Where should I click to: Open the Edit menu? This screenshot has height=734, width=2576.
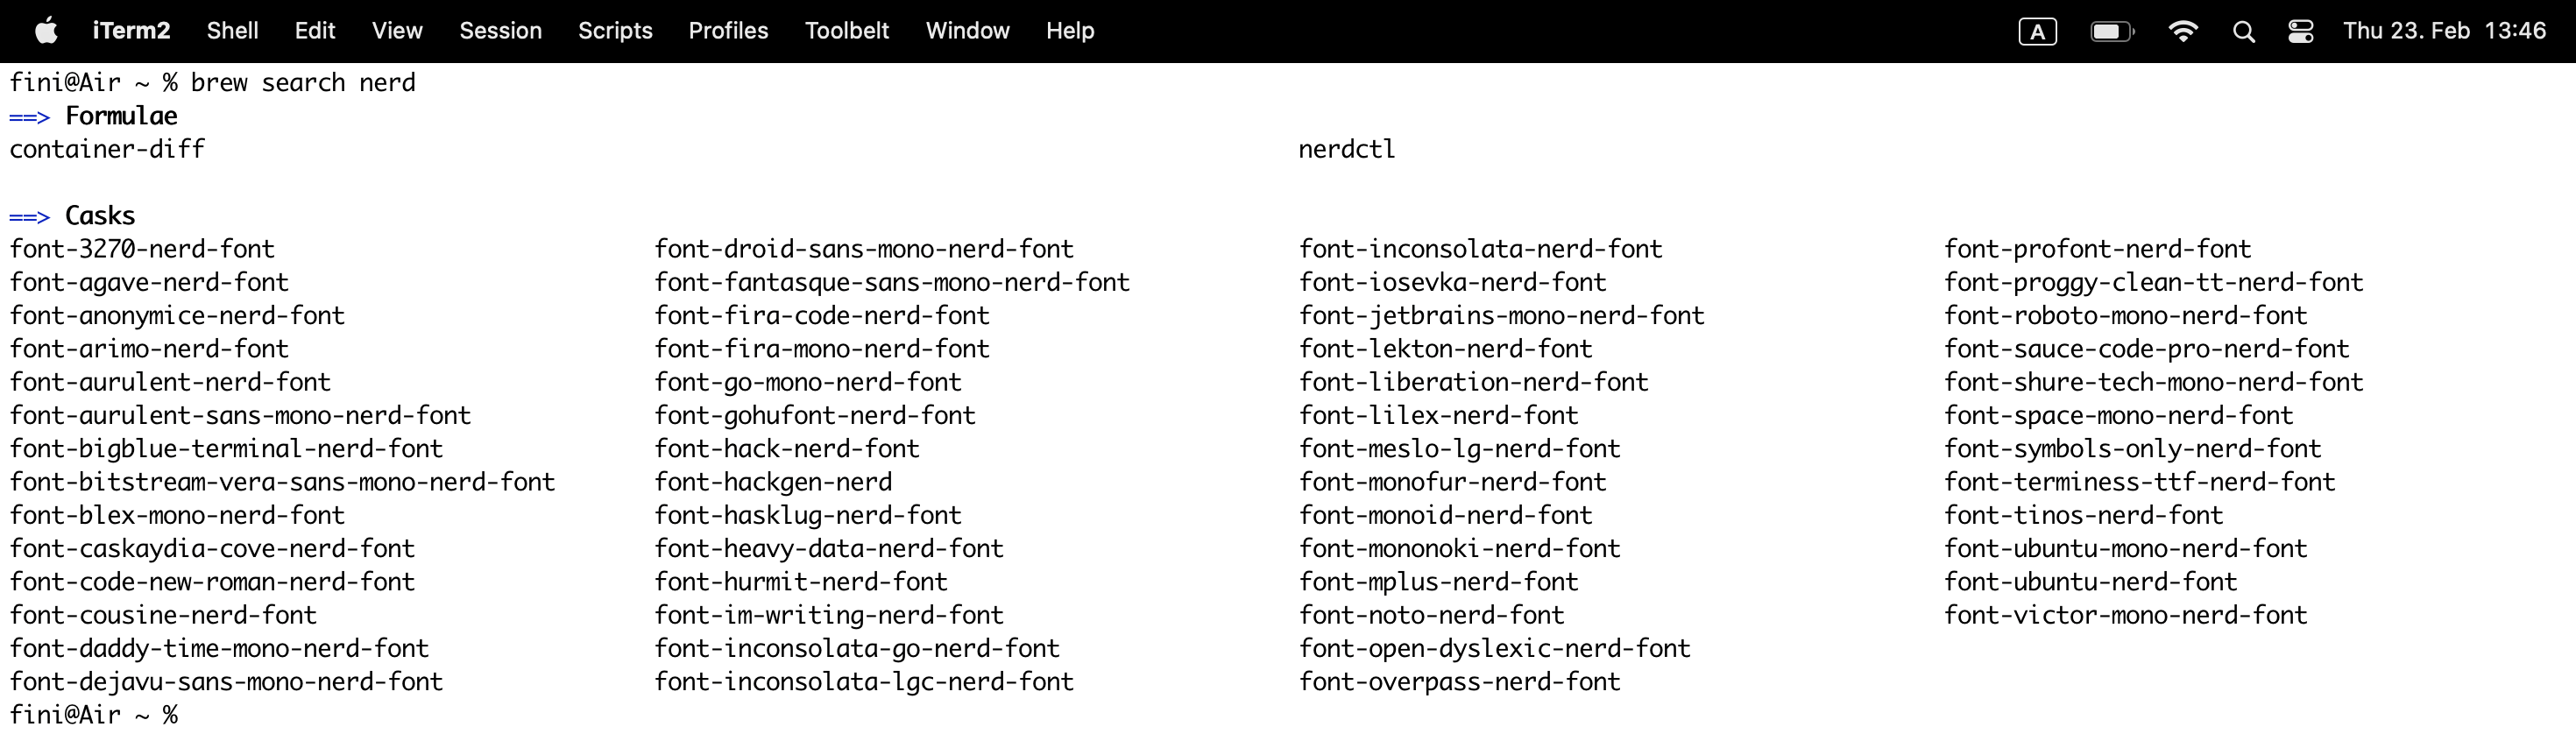(315, 30)
